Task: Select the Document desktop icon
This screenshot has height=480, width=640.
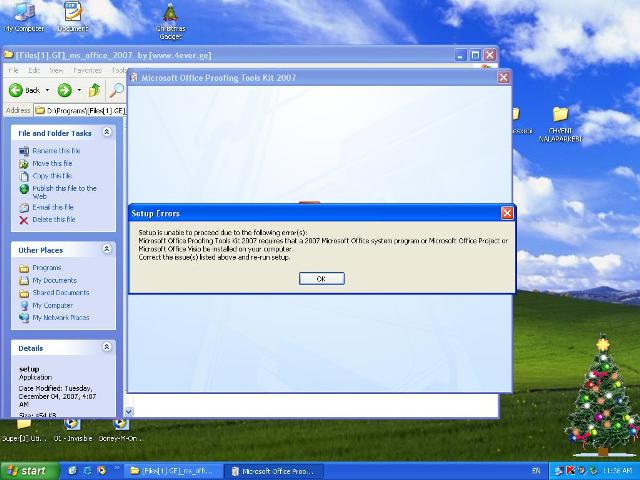Action: 73,17
